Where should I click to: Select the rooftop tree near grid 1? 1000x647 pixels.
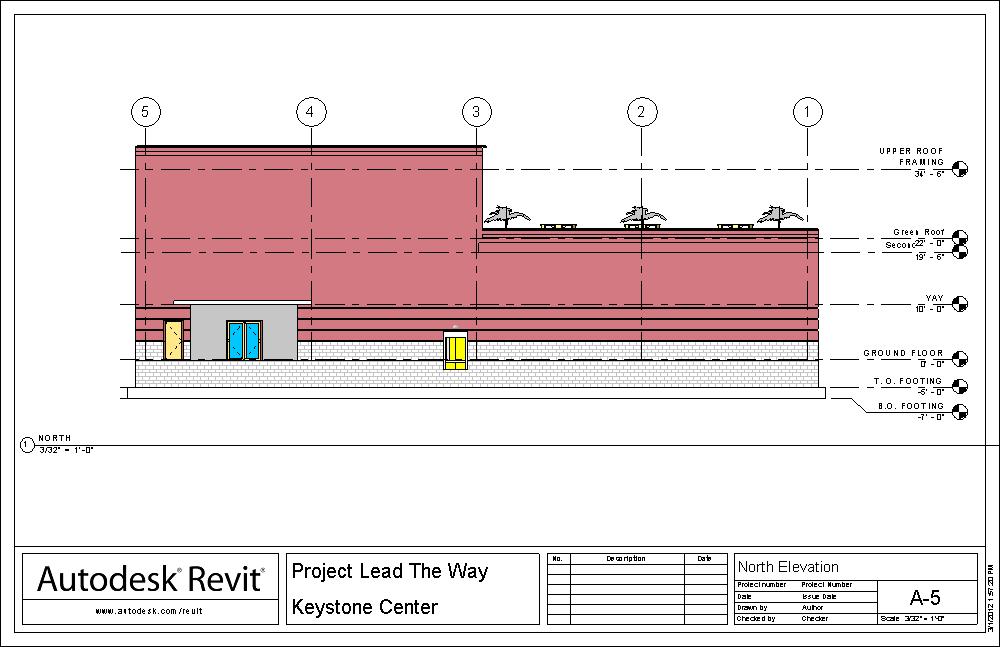(780, 216)
